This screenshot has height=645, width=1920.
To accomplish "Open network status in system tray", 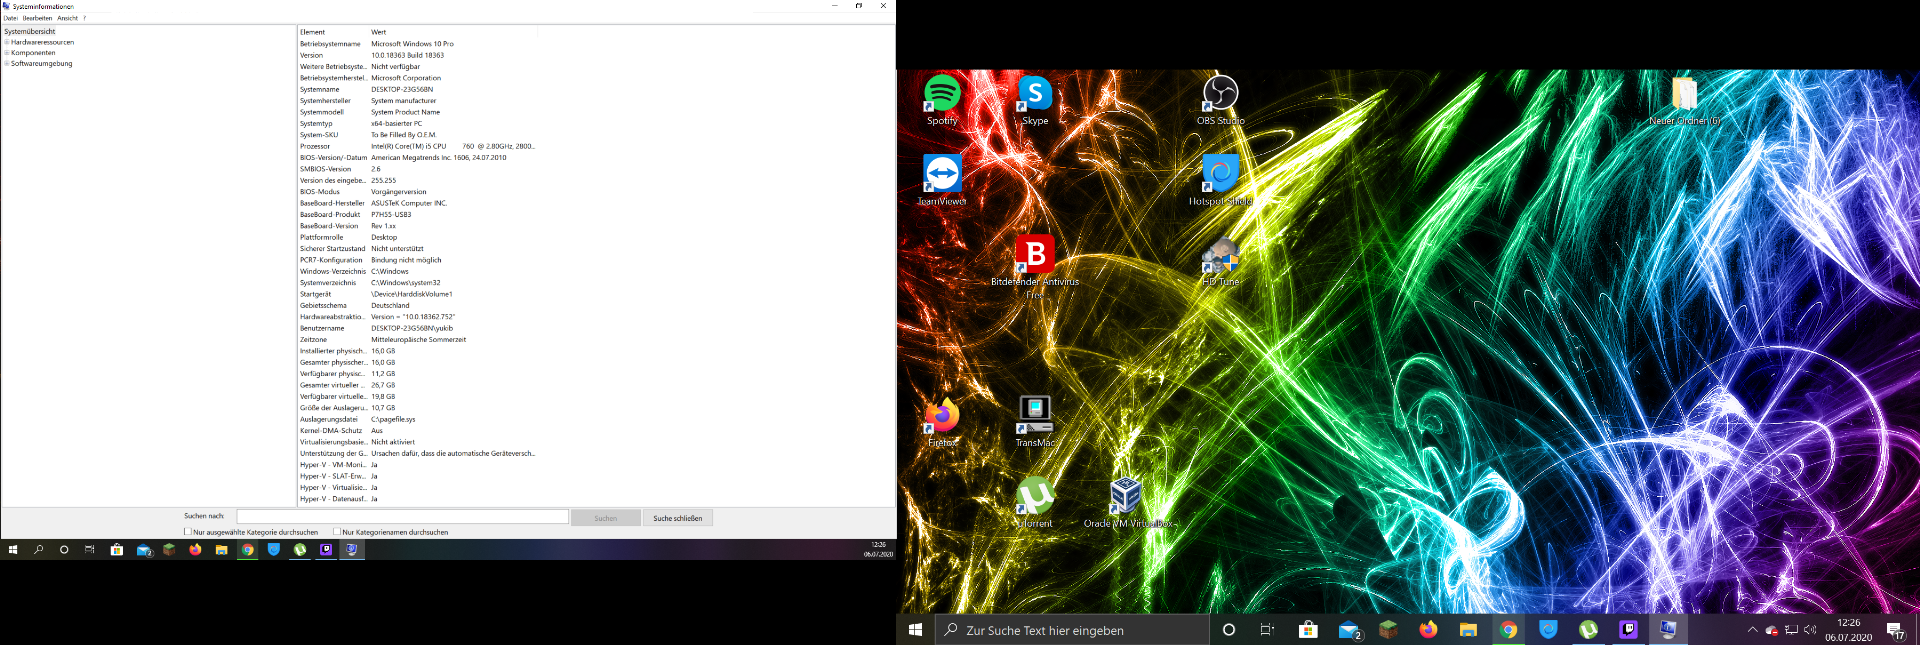I will tap(1791, 630).
